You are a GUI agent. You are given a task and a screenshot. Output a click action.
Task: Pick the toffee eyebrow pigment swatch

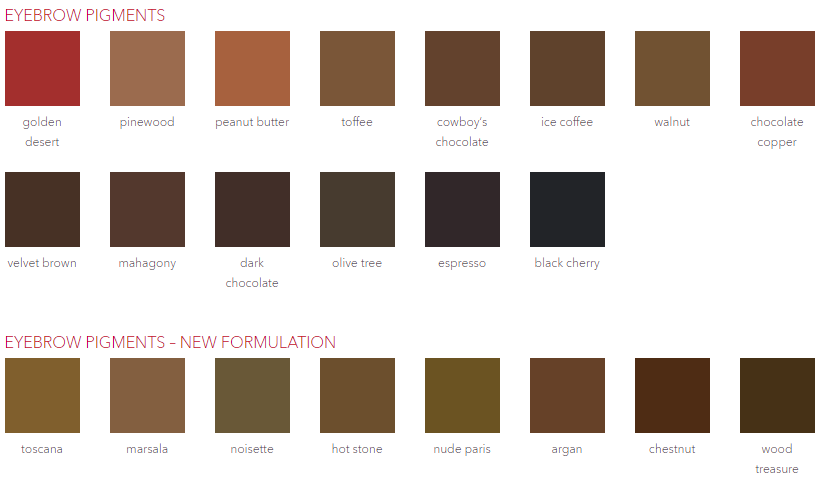pos(357,68)
